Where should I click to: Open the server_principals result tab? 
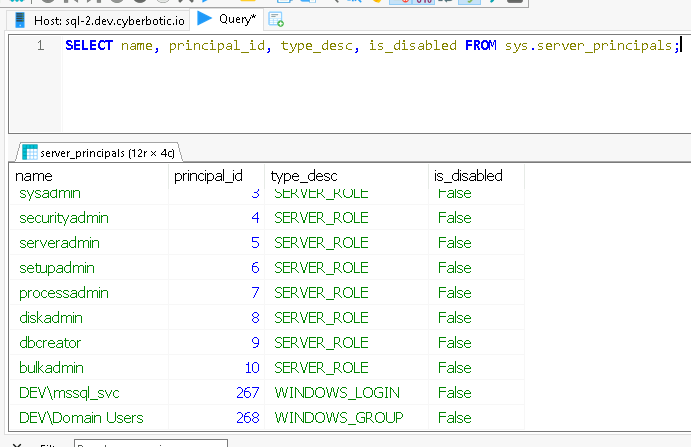coord(98,153)
